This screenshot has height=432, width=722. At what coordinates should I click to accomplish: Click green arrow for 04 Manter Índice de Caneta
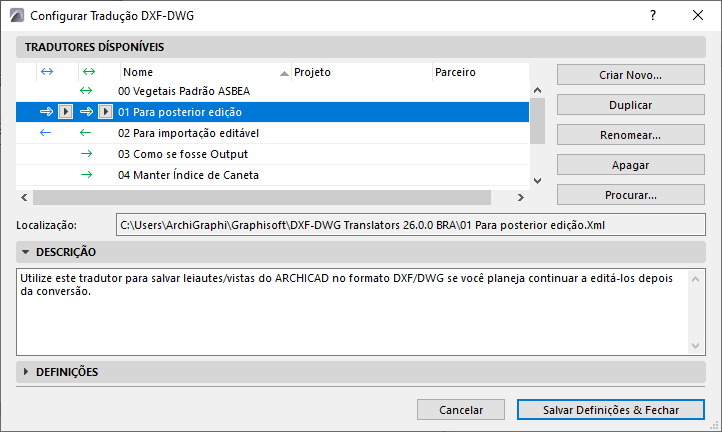[86, 175]
